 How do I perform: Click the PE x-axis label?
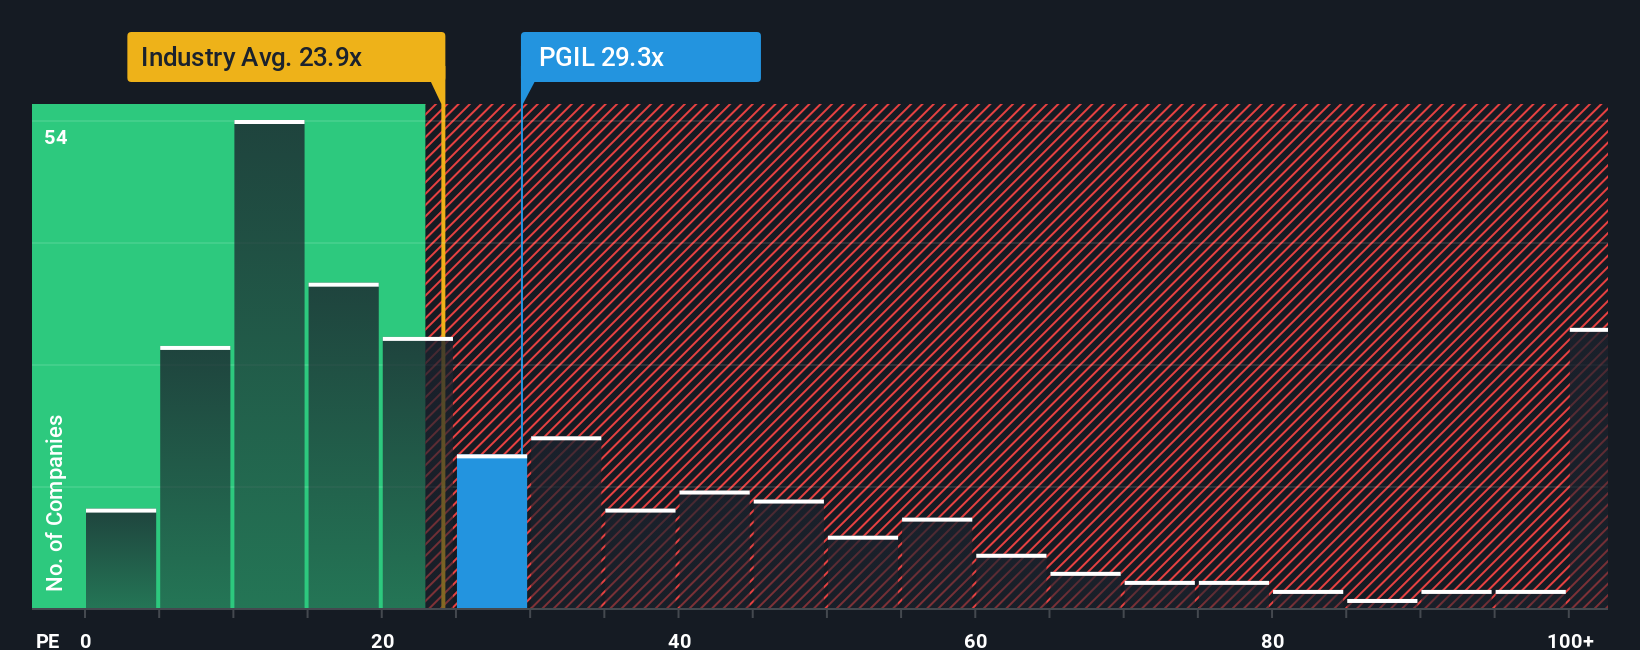47,640
